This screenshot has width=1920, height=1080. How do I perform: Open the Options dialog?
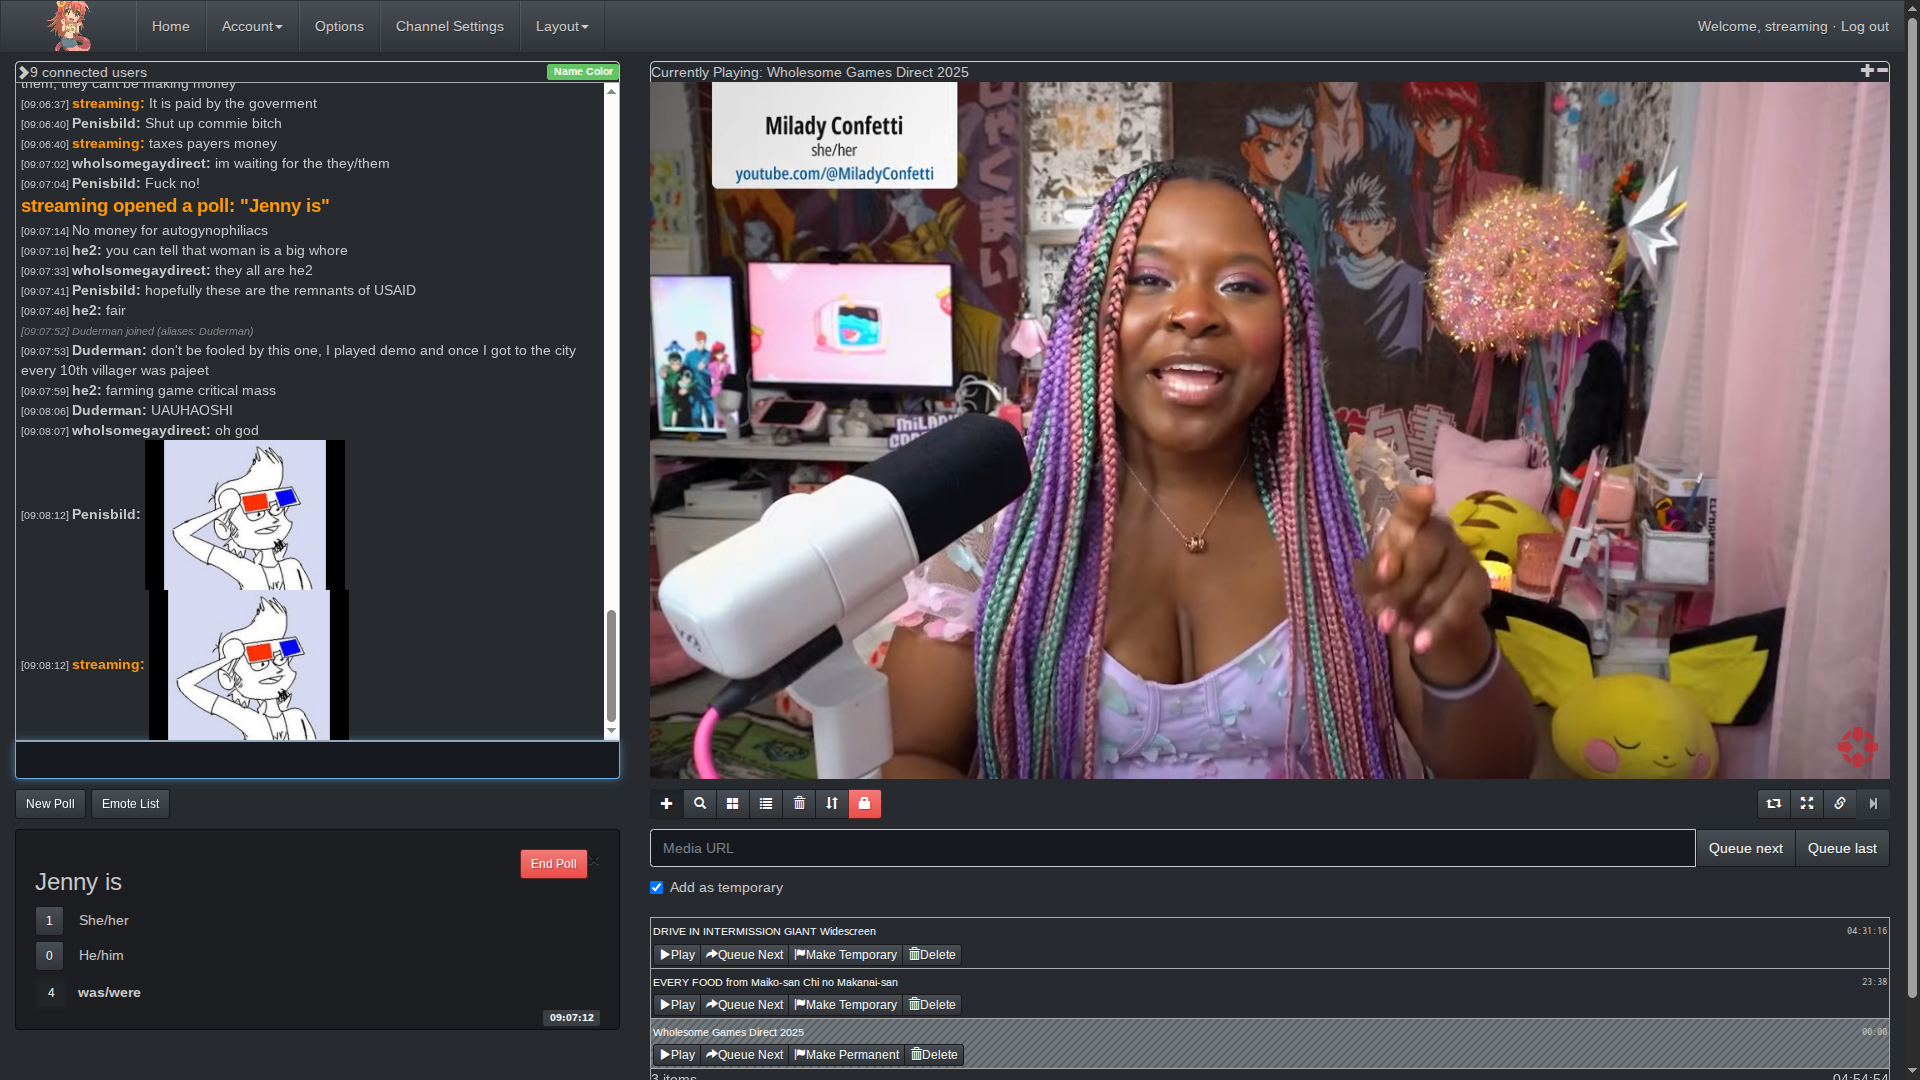[x=339, y=26]
